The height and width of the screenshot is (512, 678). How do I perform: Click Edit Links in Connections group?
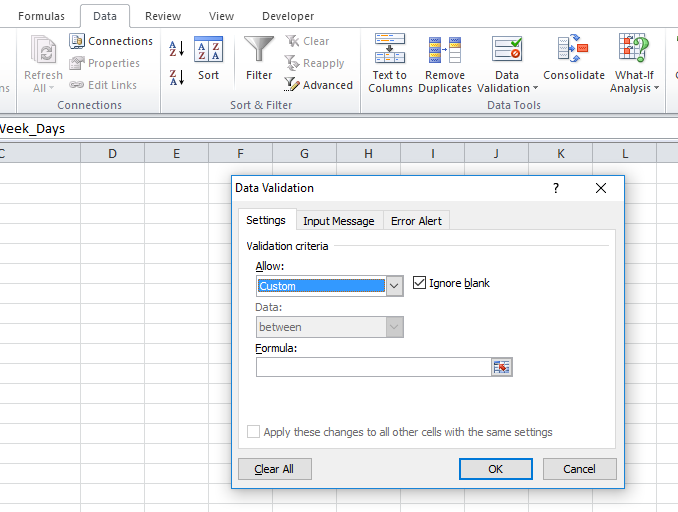coord(103,85)
